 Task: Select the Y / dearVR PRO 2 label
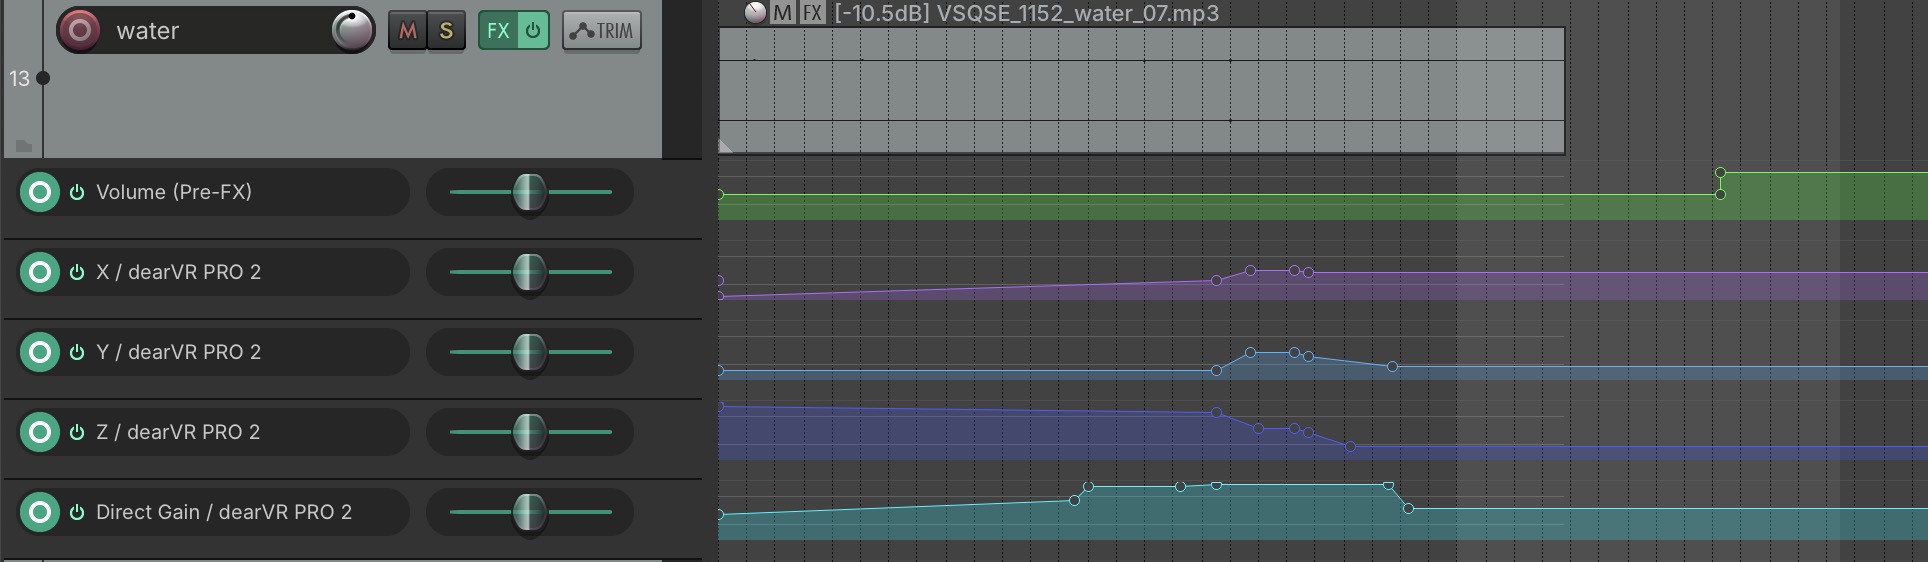point(178,352)
